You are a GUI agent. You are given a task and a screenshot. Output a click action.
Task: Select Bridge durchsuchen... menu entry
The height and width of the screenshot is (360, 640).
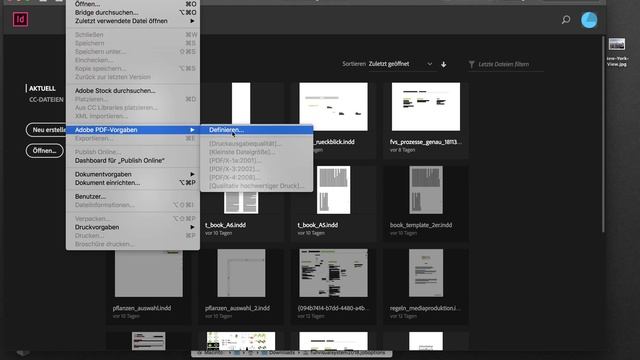pos(133,13)
